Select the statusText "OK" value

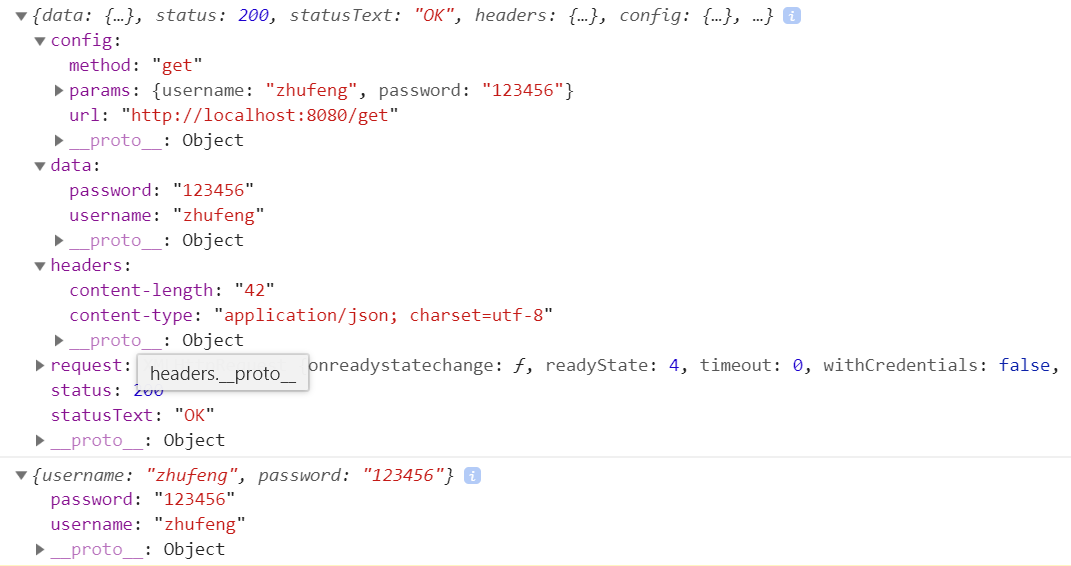(x=194, y=416)
